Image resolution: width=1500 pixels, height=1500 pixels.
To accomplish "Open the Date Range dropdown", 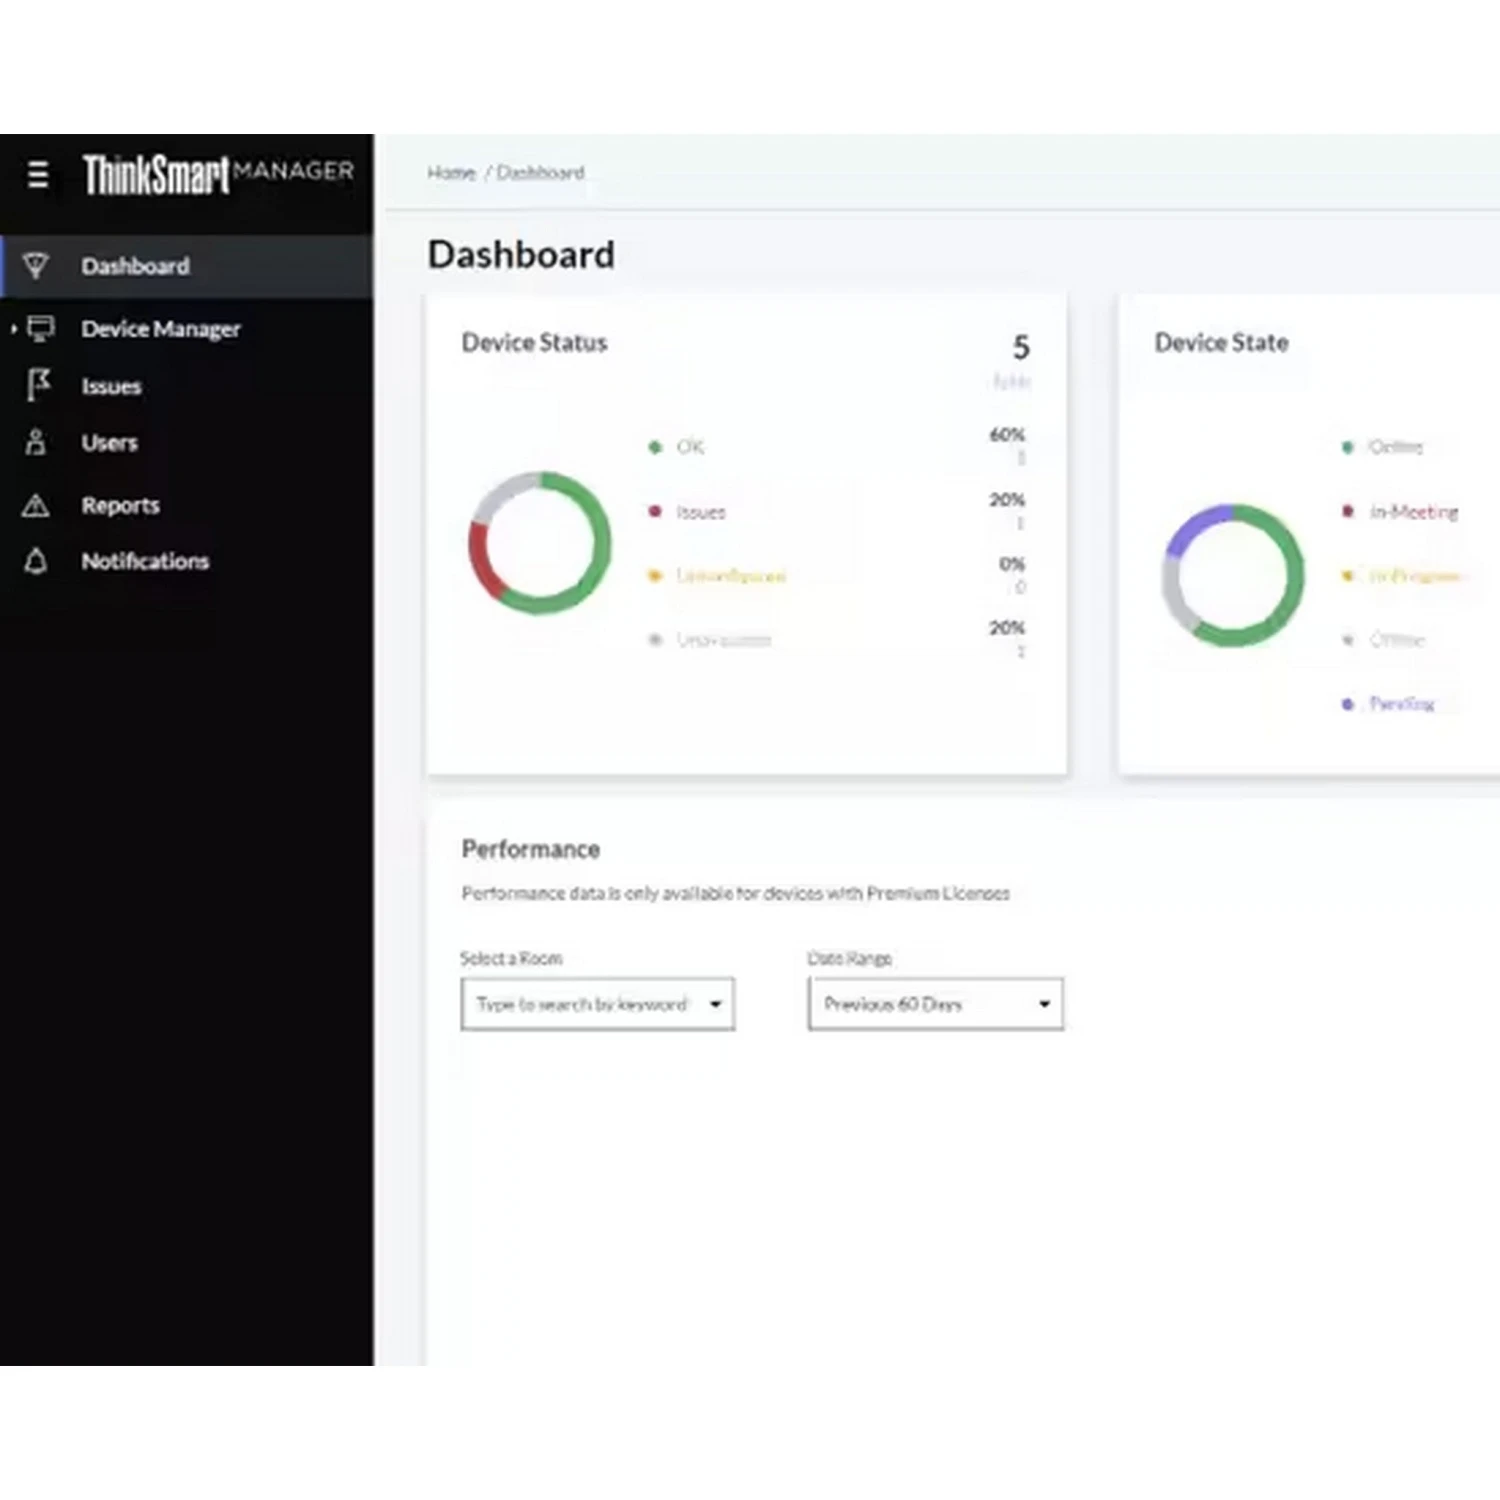I will [935, 1004].
